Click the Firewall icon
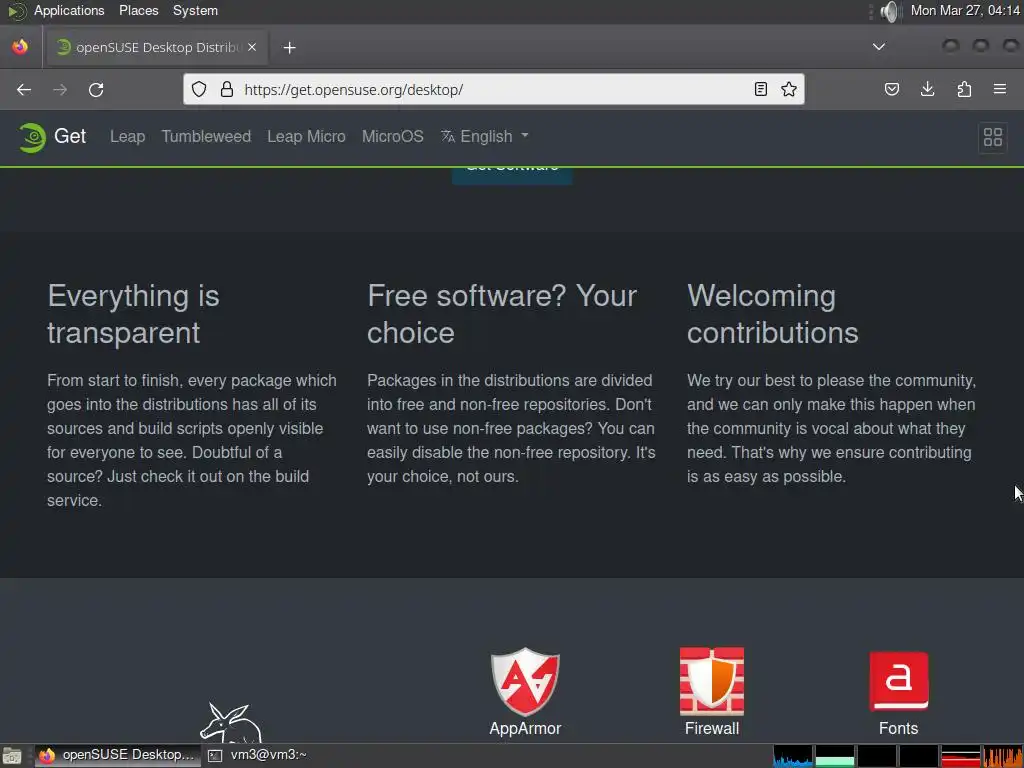 click(712, 681)
